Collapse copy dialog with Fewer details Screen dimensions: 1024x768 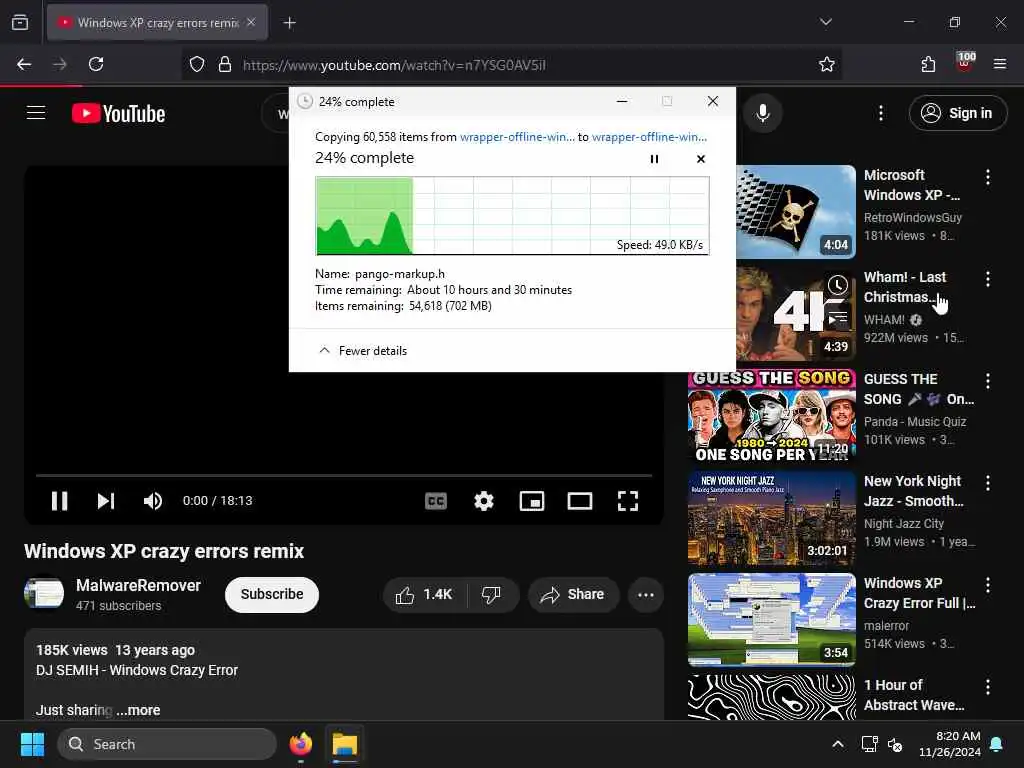(362, 351)
